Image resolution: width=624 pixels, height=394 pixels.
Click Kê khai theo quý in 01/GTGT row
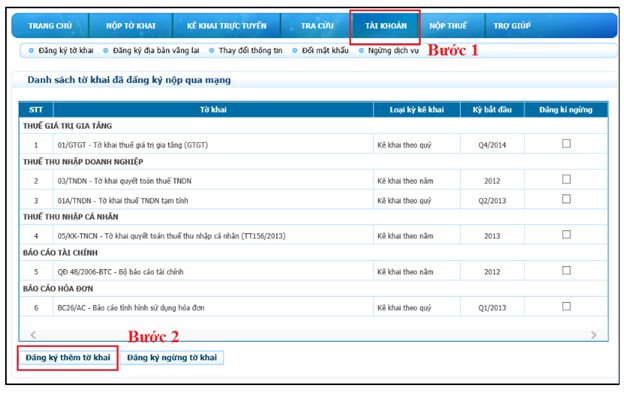pos(404,145)
